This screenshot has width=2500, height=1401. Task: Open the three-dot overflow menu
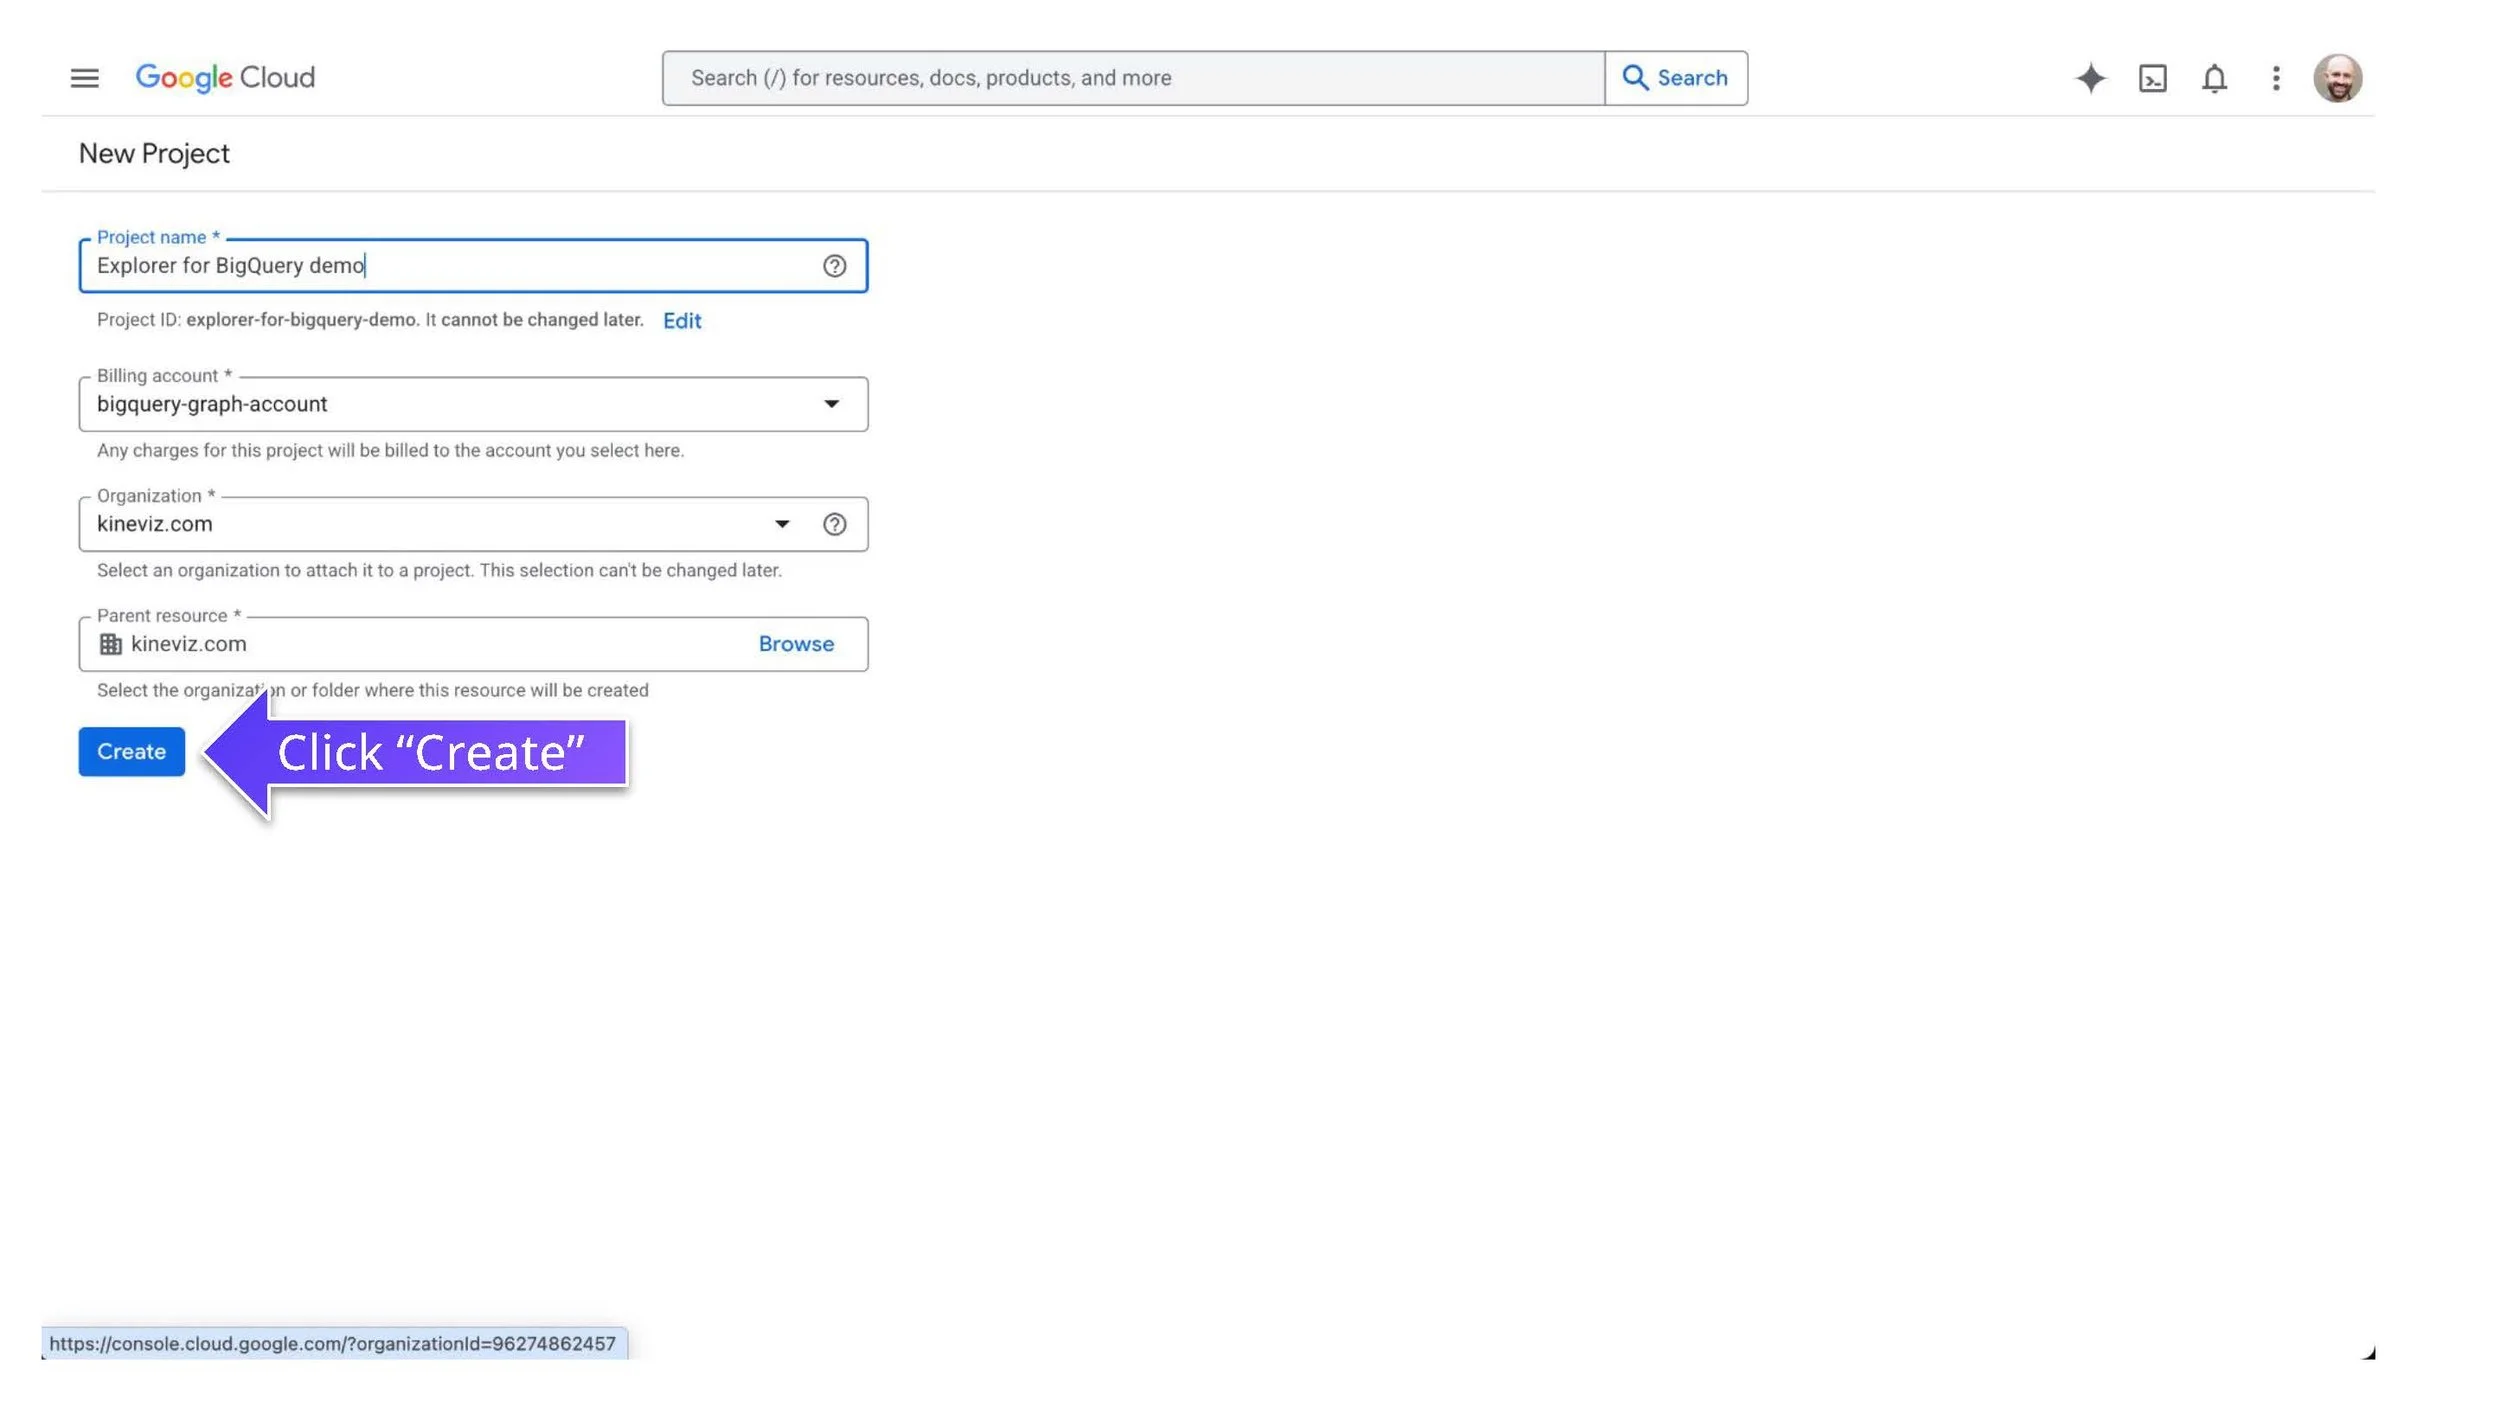coord(2276,77)
